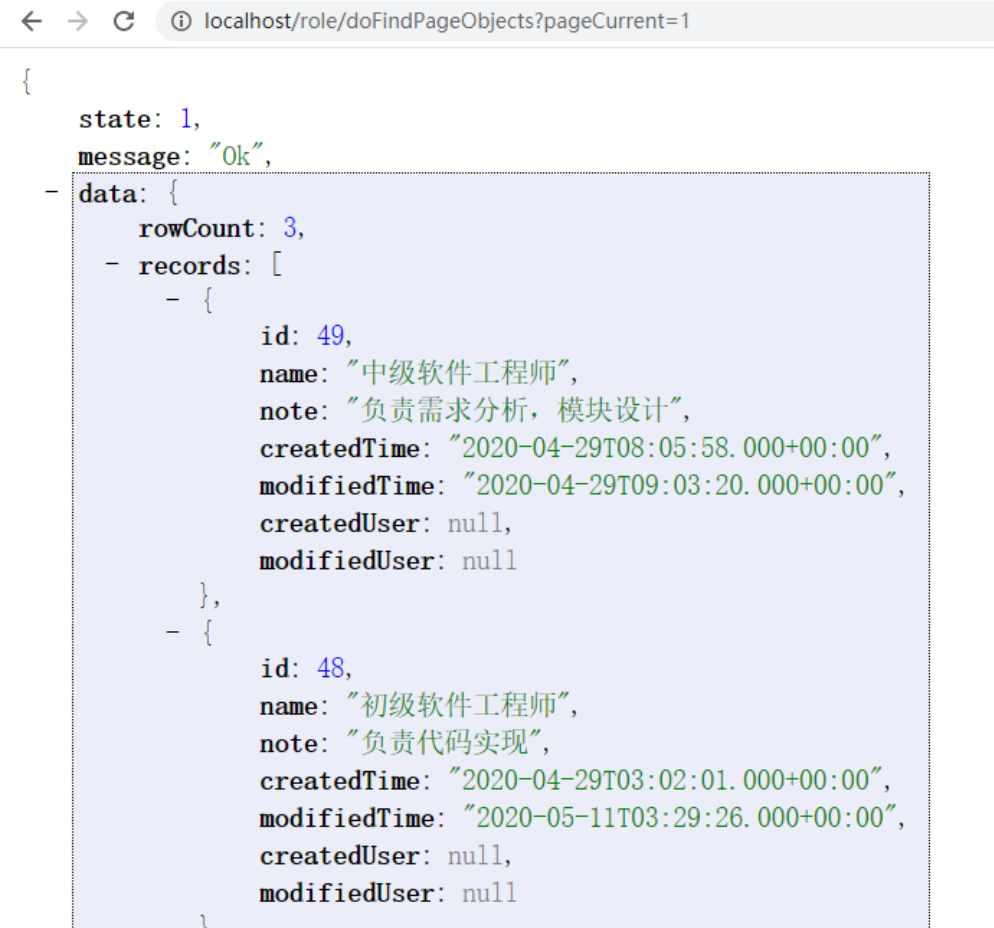Click modifiedUser null in record 48
Screen dimensions: 994x928
pyautogui.click(x=489, y=893)
